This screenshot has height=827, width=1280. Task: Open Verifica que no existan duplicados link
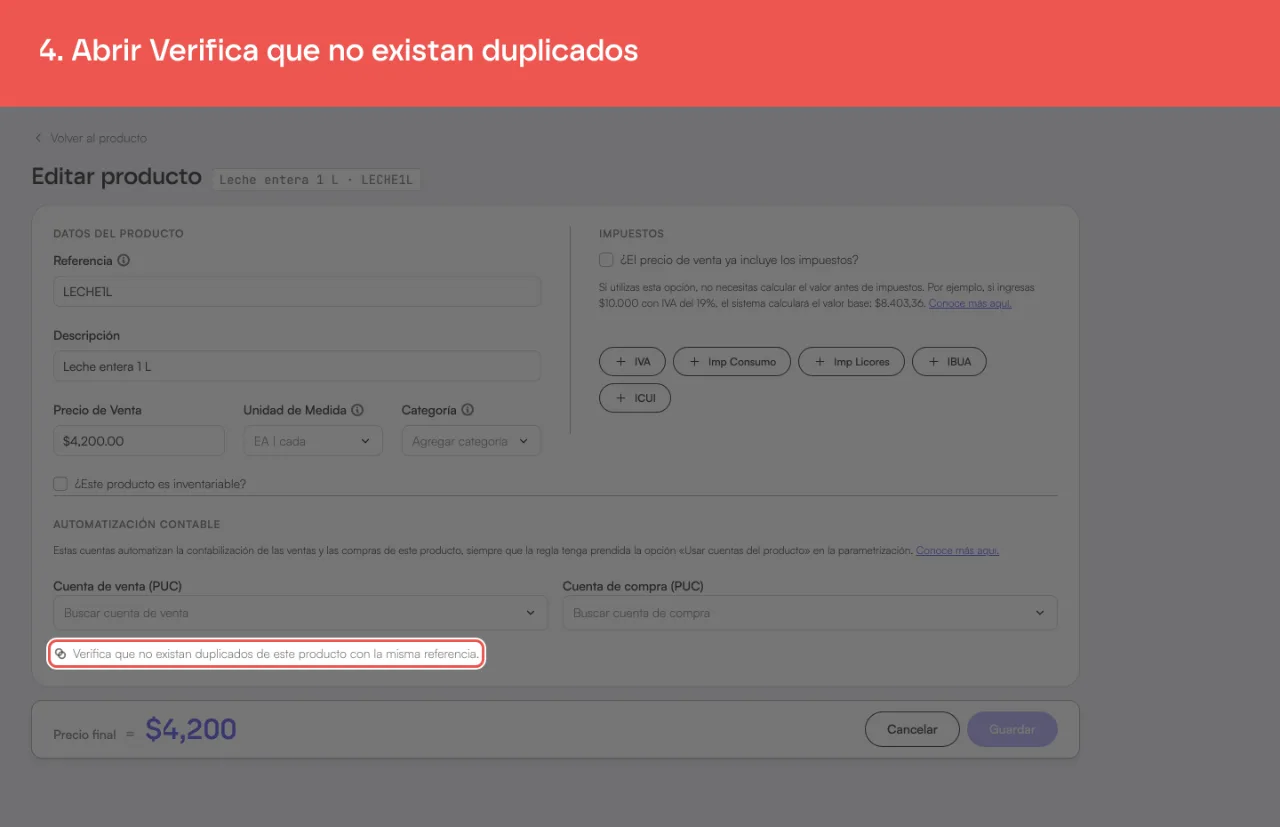point(267,654)
